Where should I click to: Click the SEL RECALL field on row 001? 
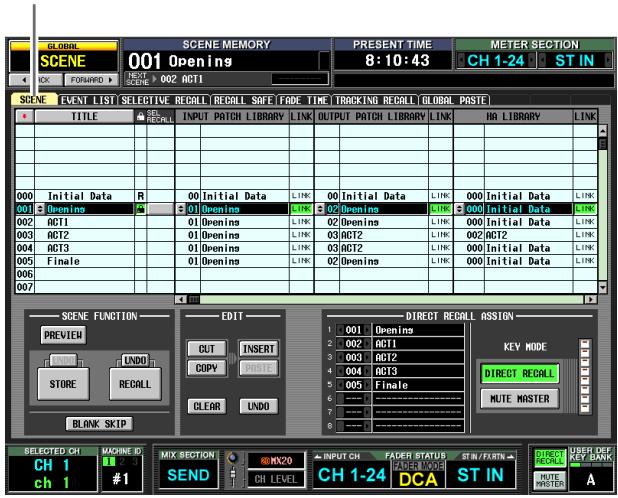[x=160, y=209]
